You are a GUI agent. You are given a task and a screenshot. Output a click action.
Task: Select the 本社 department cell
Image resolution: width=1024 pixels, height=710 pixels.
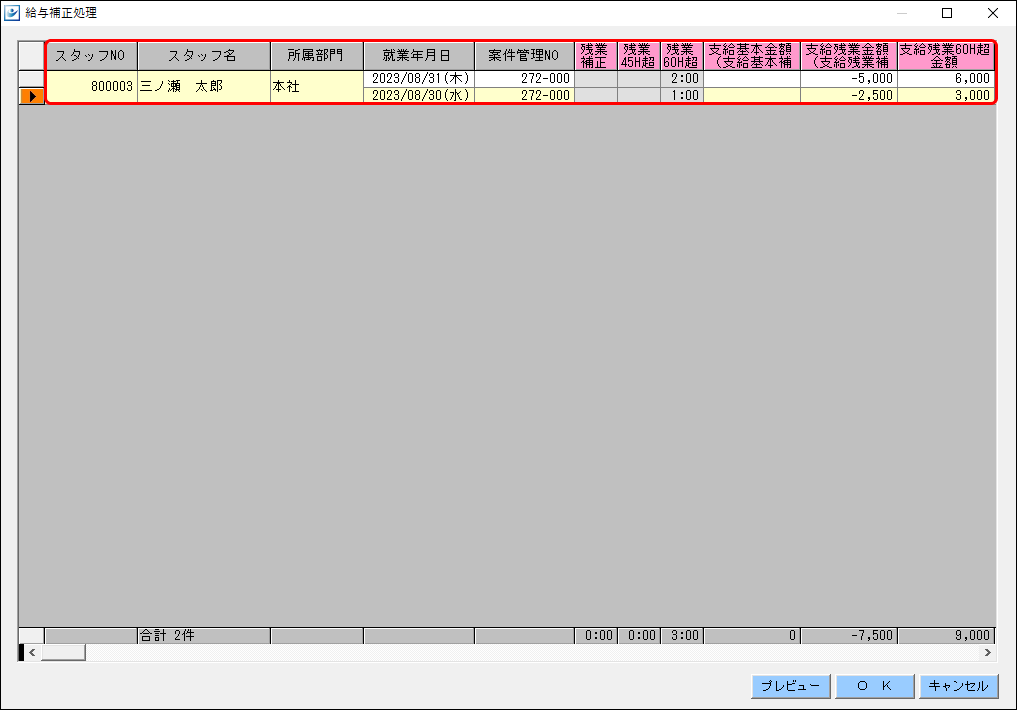coord(317,86)
